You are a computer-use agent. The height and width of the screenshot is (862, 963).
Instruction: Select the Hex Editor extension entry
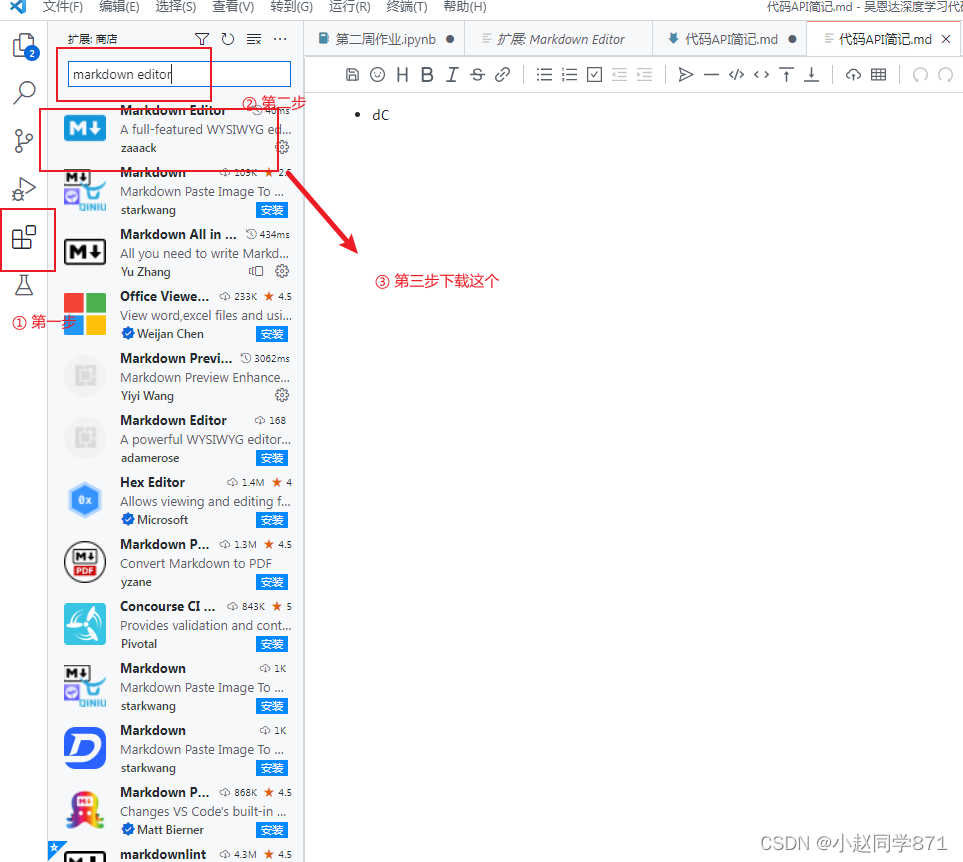point(176,501)
